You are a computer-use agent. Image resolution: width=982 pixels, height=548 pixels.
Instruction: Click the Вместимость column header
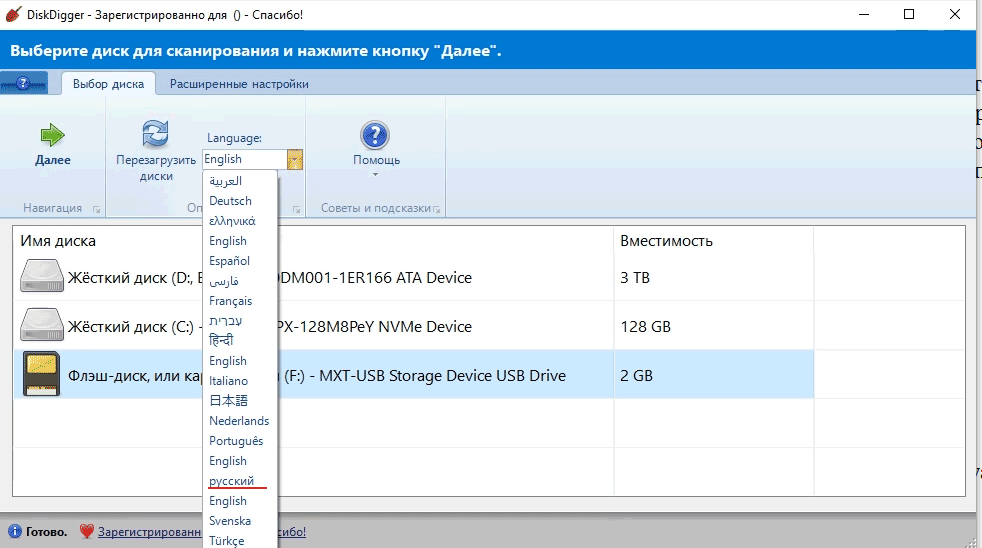click(x=666, y=241)
